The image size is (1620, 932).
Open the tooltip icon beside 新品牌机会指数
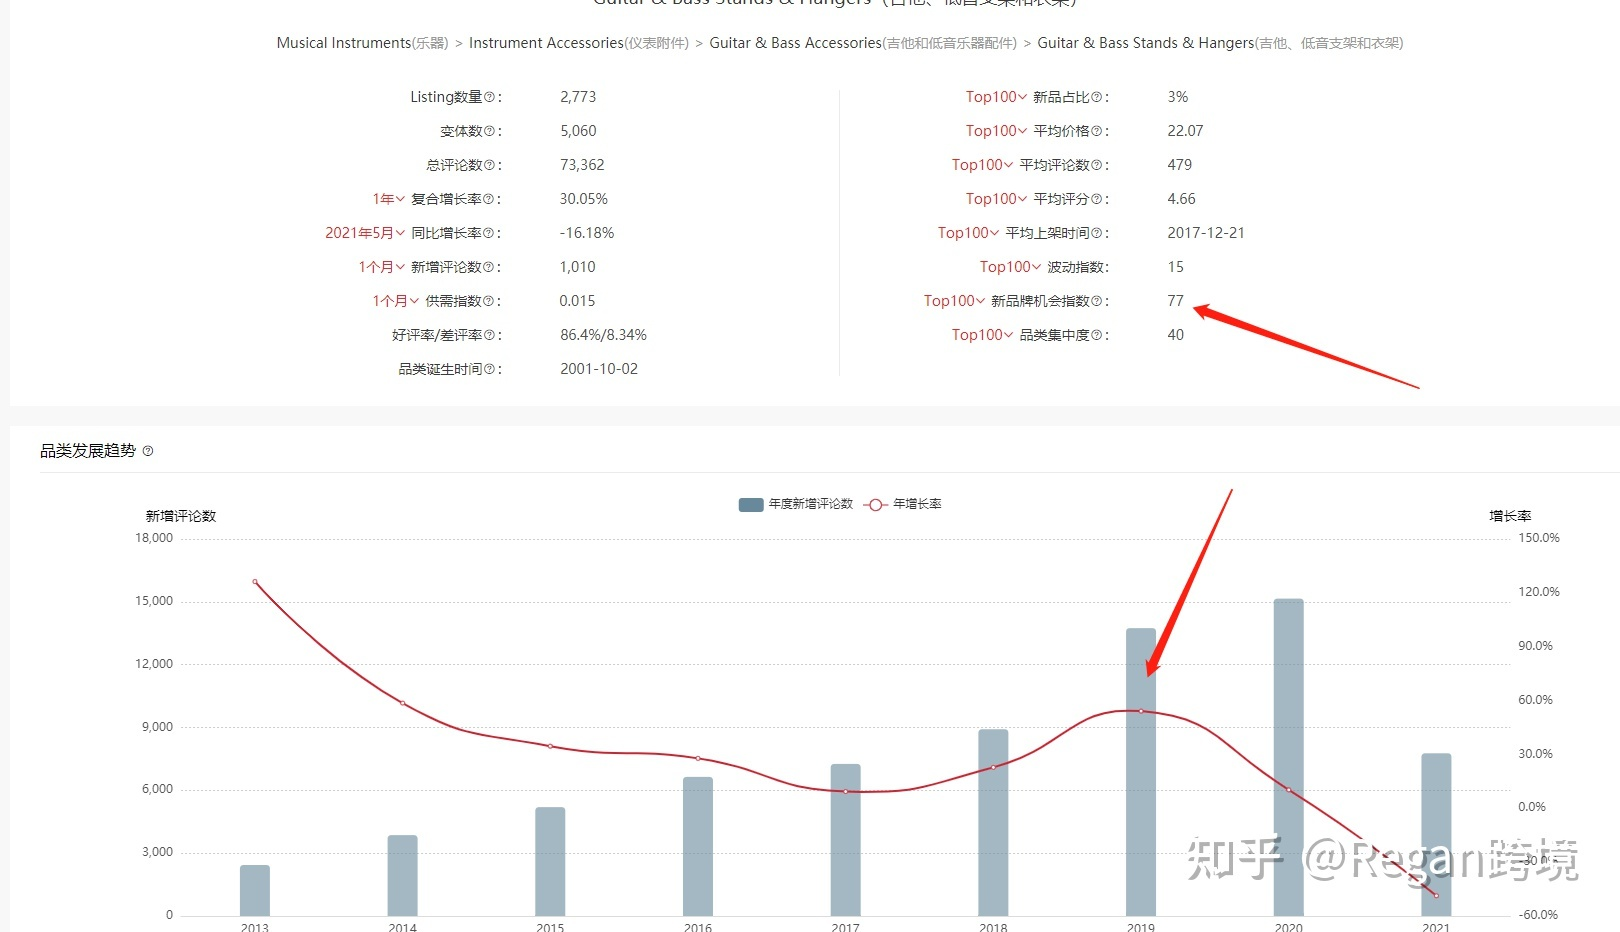(1097, 300)
